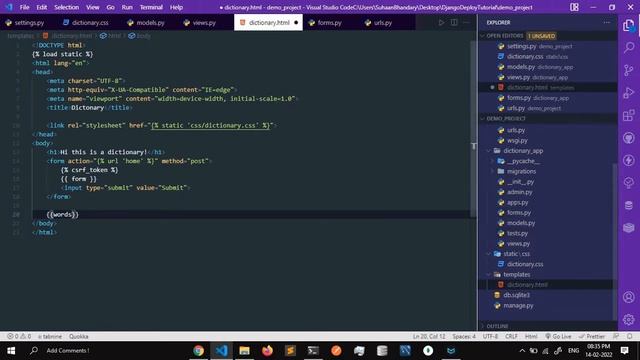Image resolution: width=640 pixels, height=360 pixels.
Task: Open the Thunder Client lightning icon
Action: pyautogui.click(x=629, y=160)
